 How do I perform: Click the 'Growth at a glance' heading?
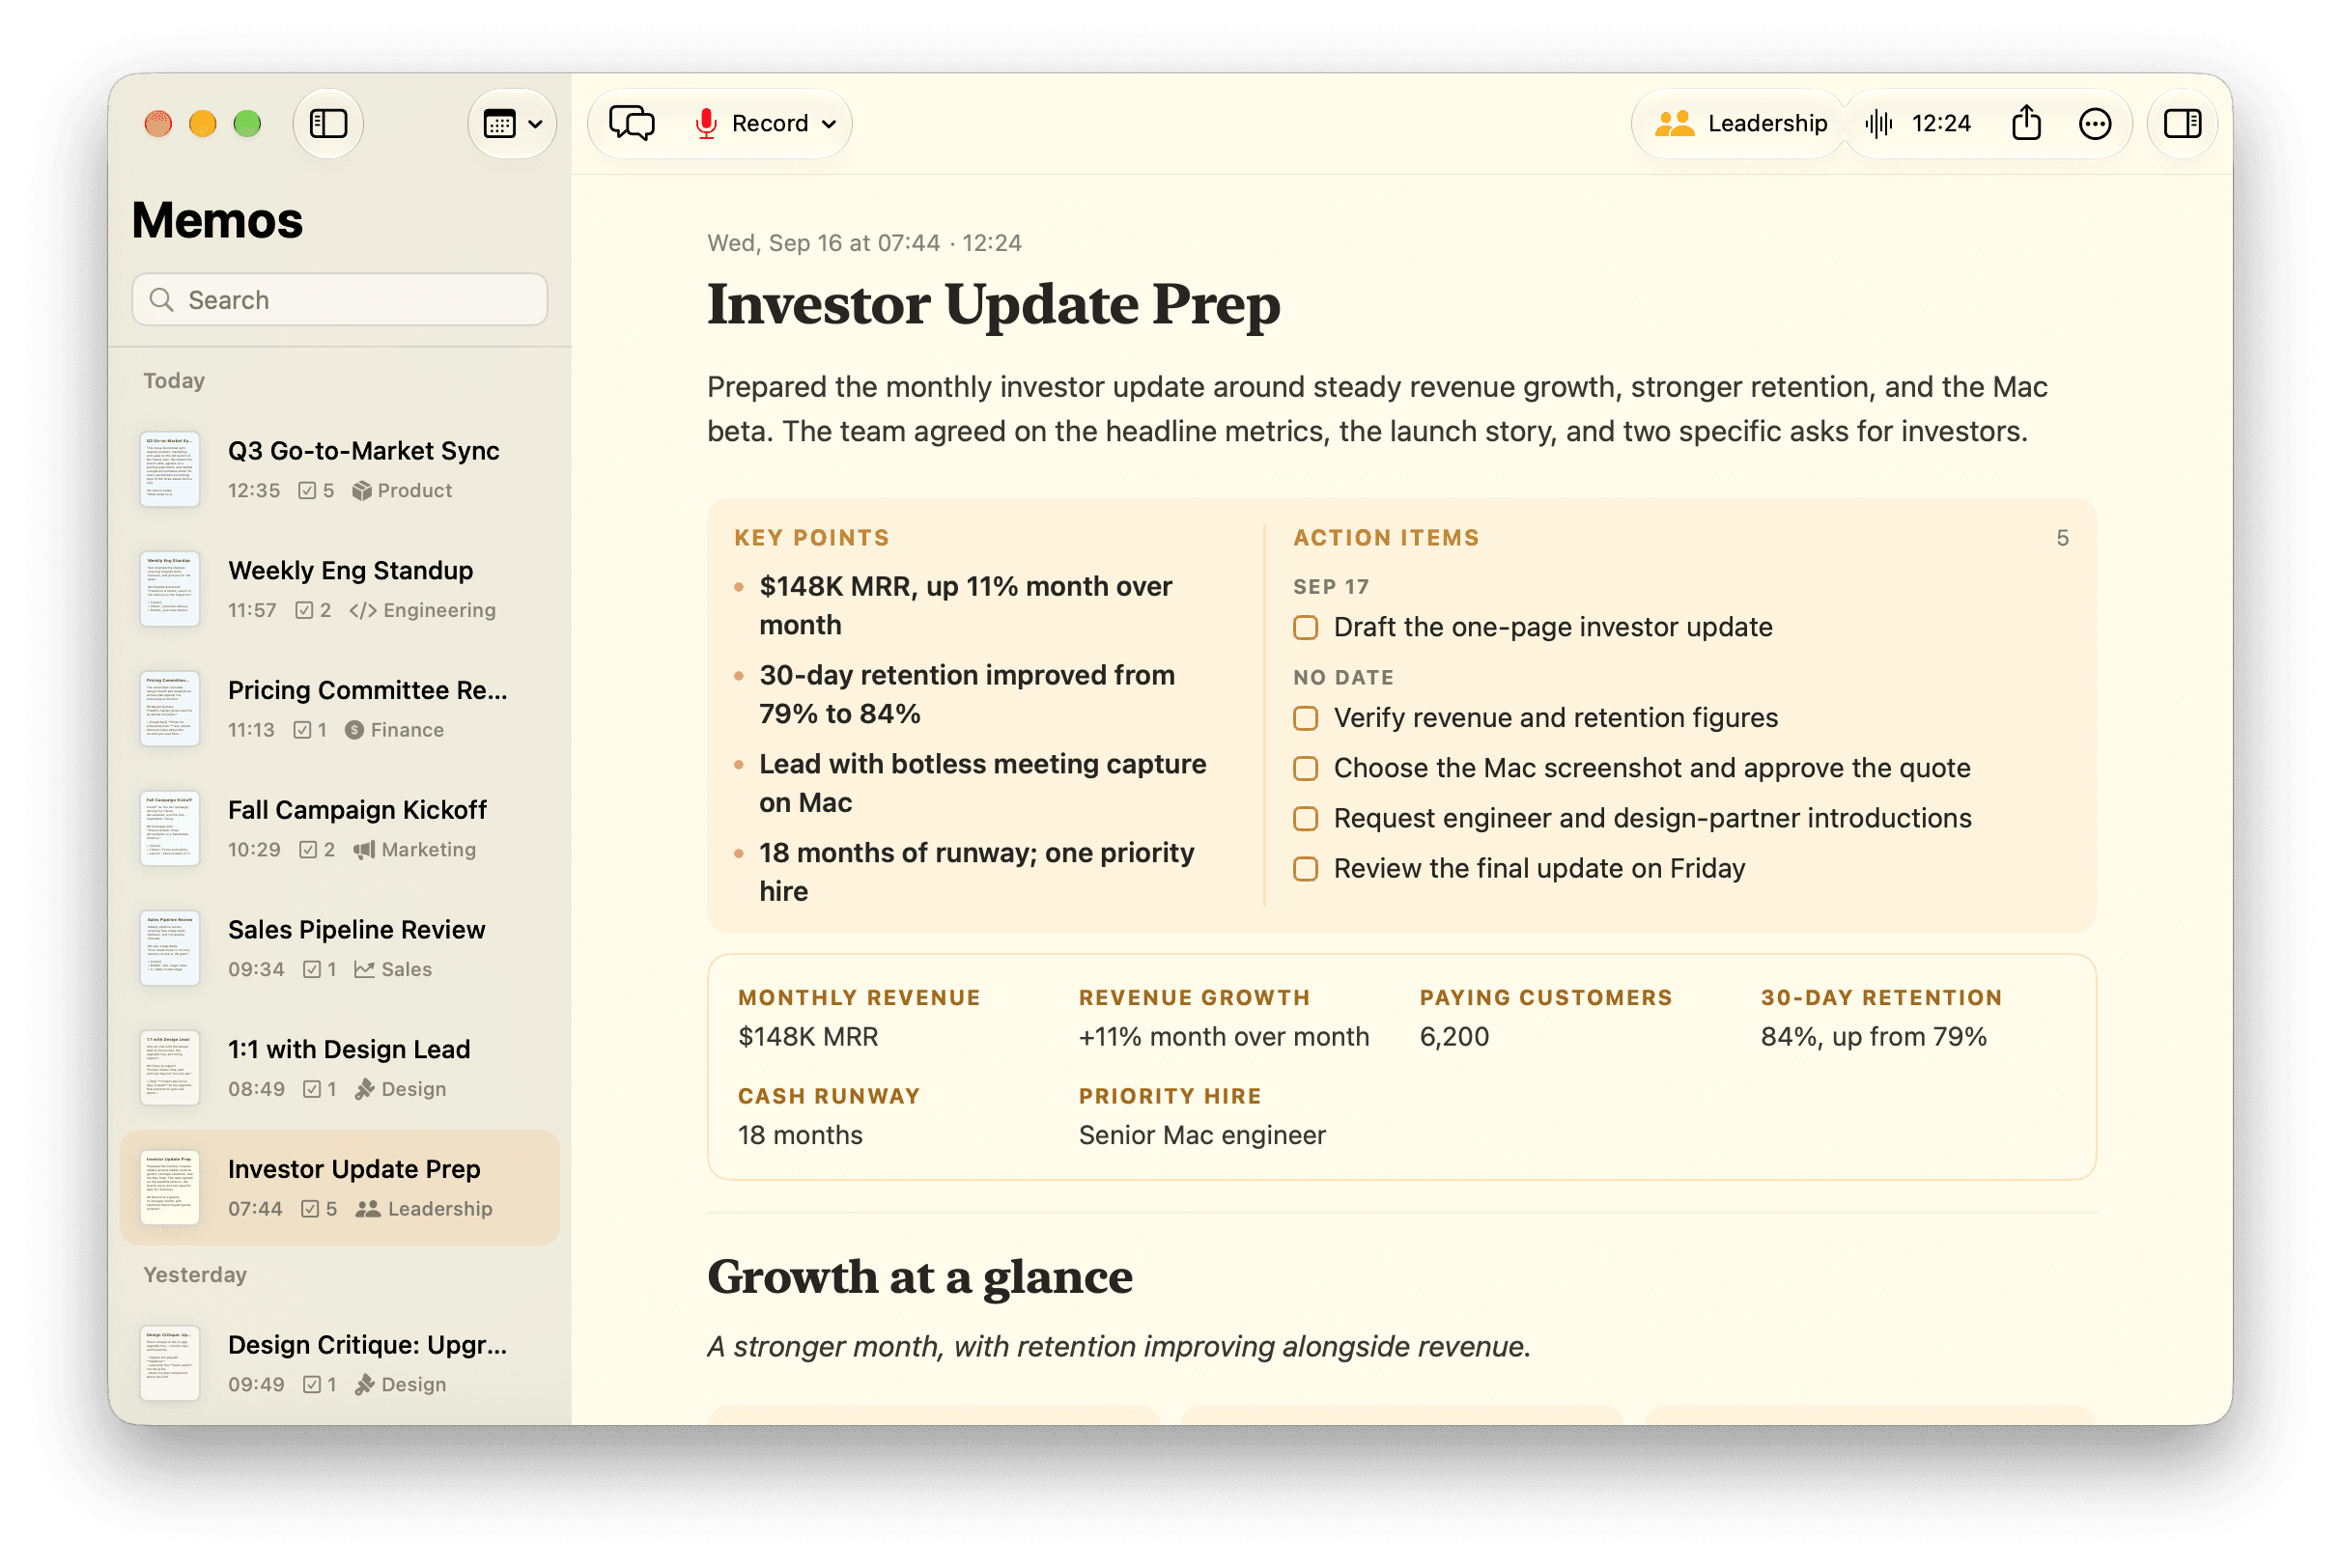pyautogui.click(x=920, y=1278)
